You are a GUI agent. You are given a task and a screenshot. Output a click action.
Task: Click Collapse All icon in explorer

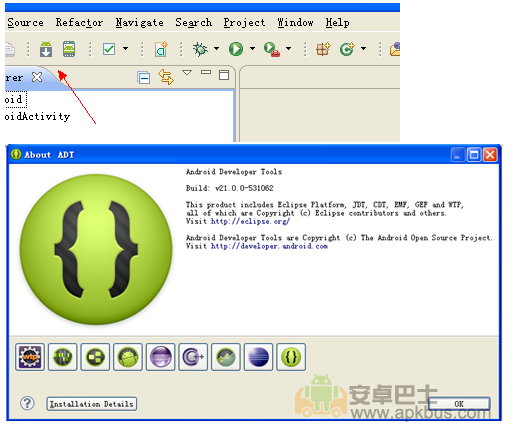tap(144, 78)
